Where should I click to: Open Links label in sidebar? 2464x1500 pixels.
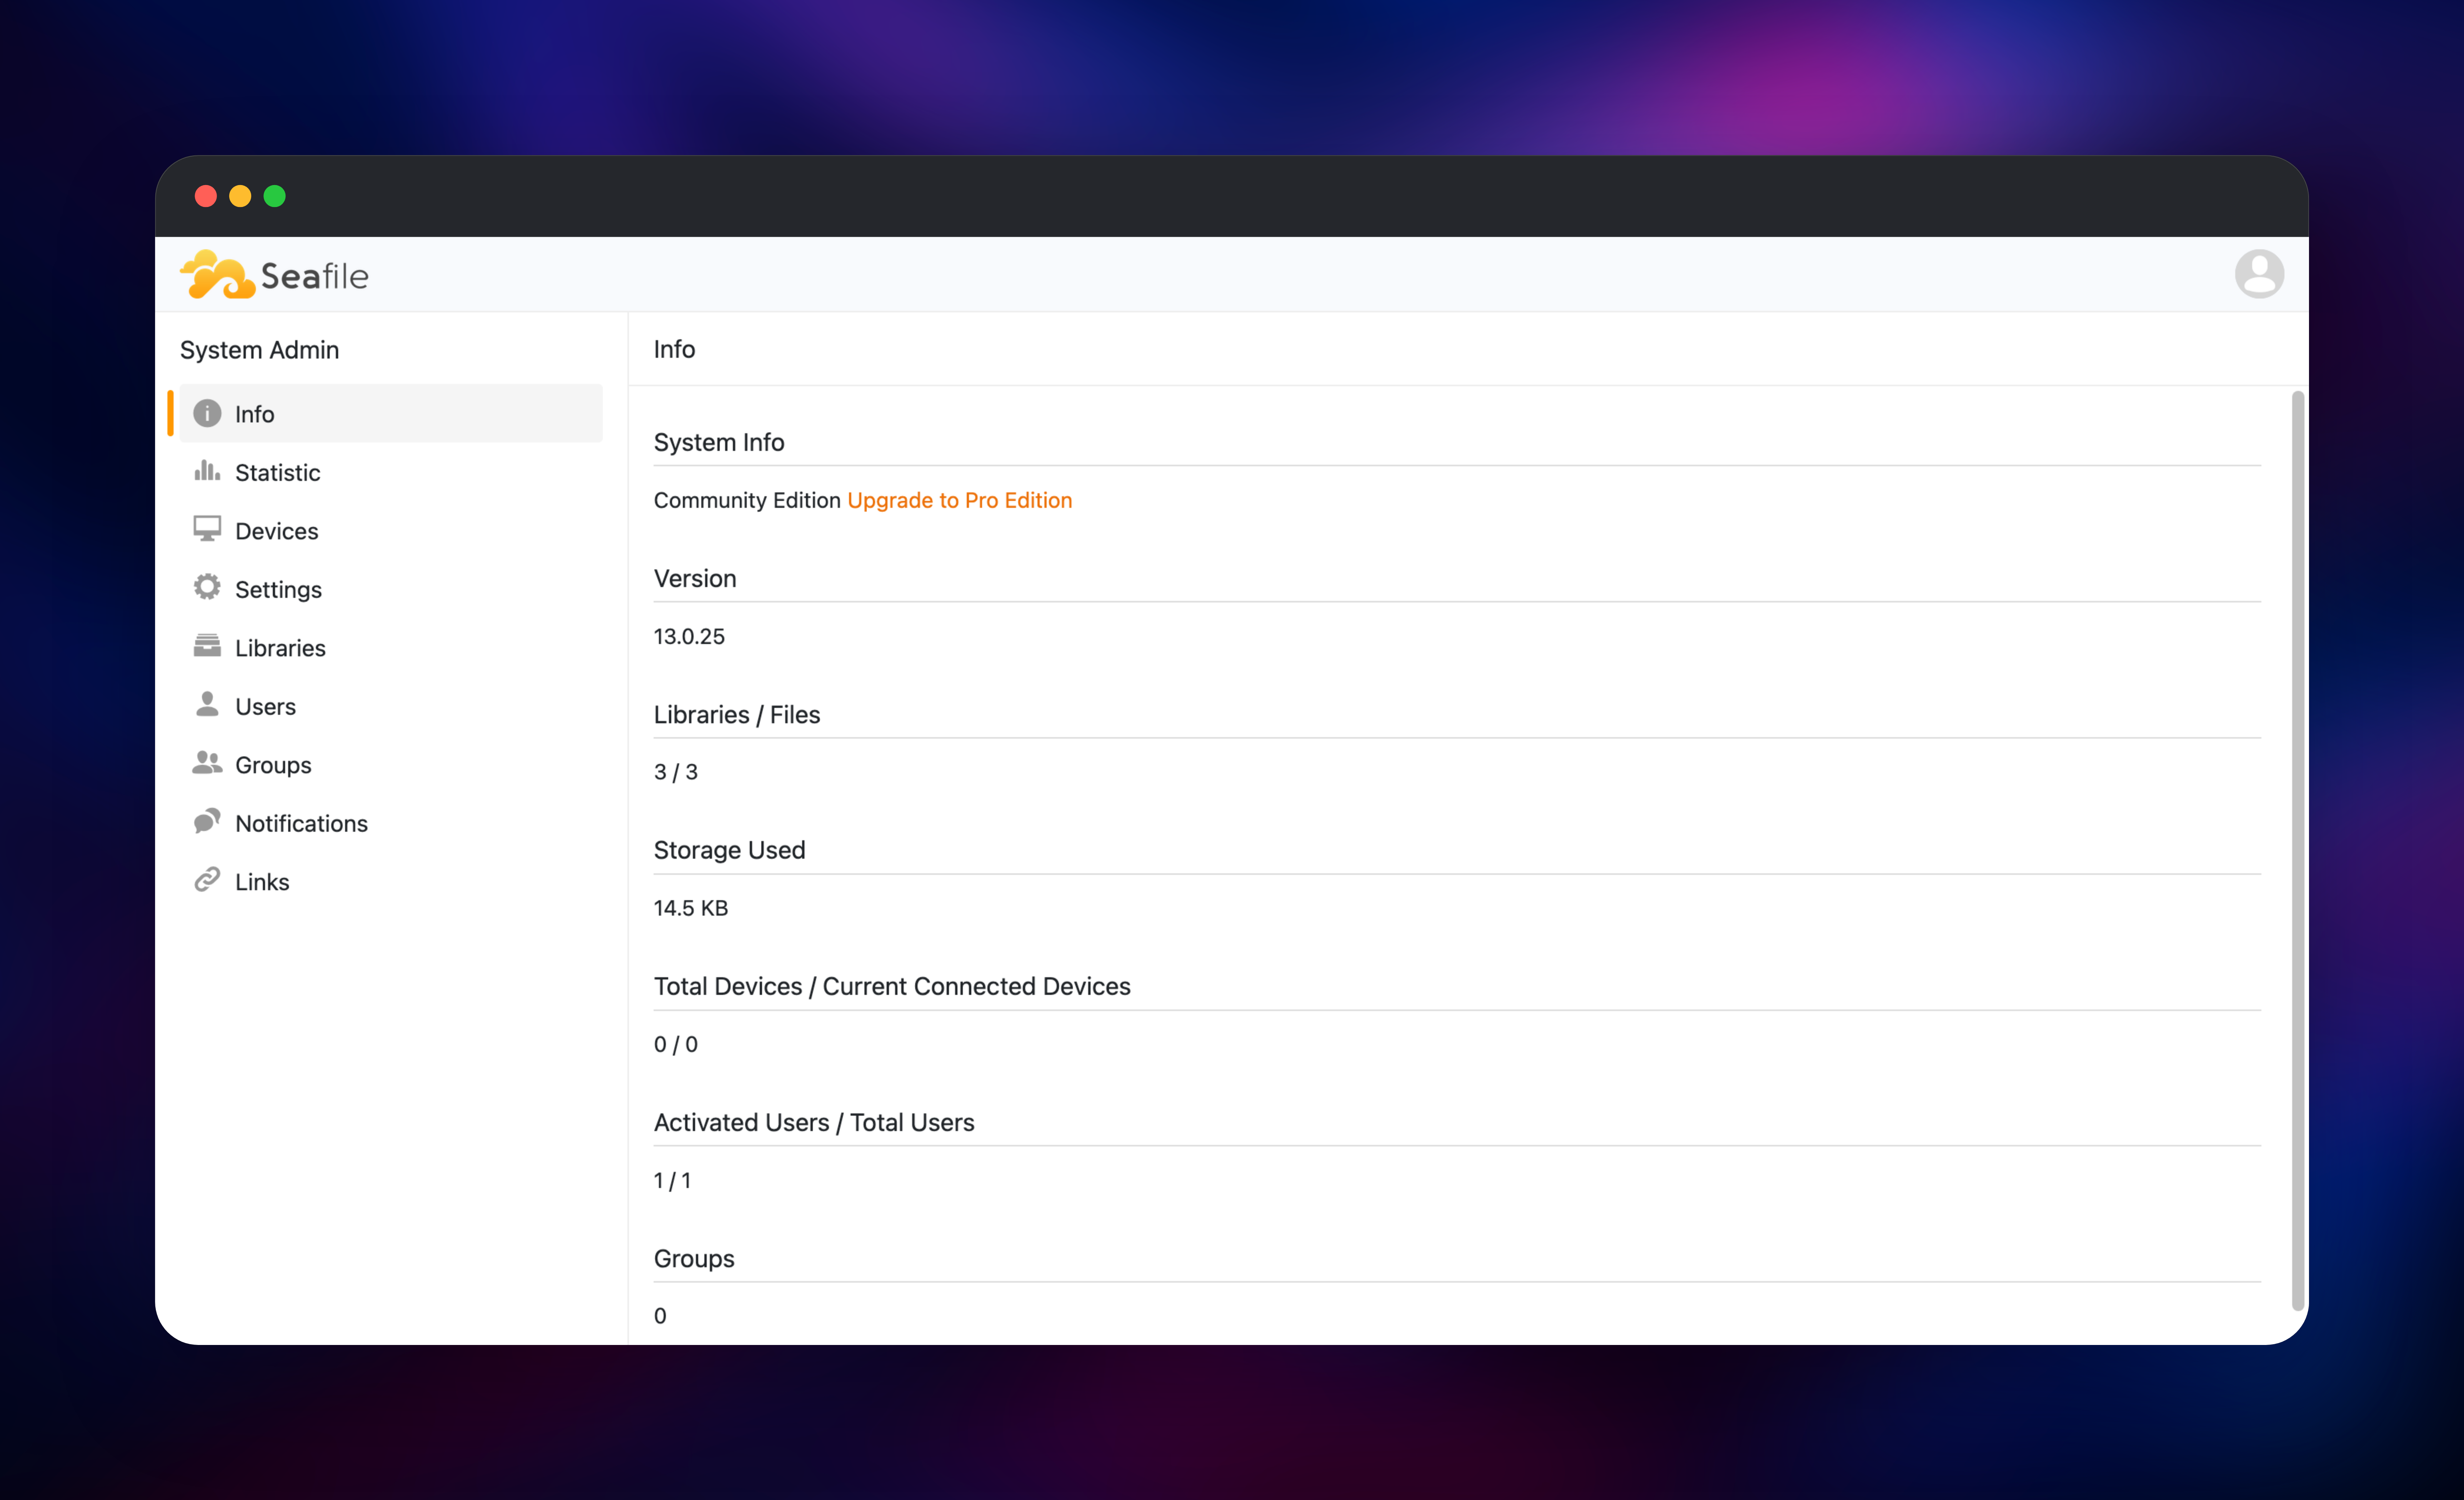pyautogui.click(x=262, y=882)
